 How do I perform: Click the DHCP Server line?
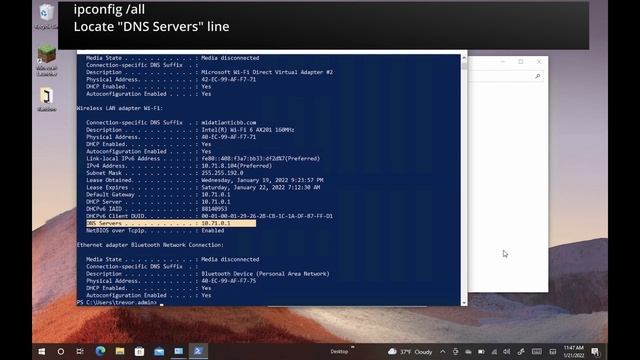tap(158, 202)
